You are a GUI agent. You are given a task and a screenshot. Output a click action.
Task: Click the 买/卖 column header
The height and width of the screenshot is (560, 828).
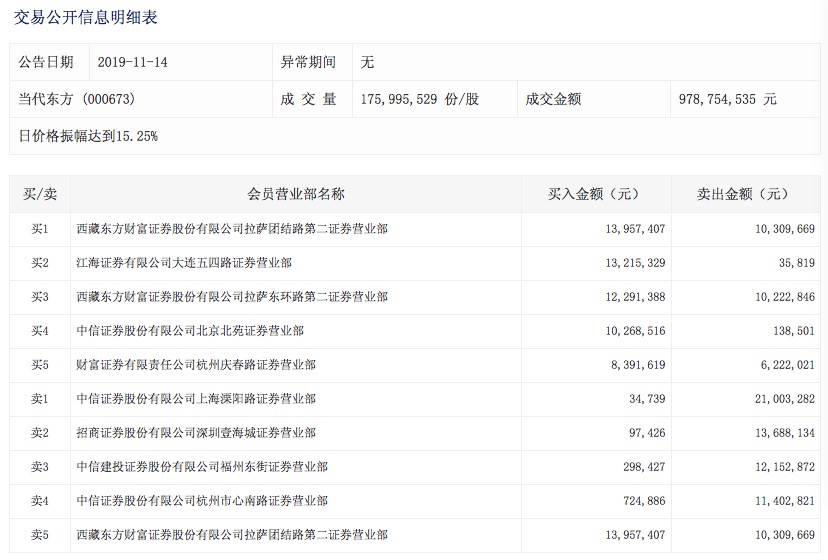coord(40,194)
